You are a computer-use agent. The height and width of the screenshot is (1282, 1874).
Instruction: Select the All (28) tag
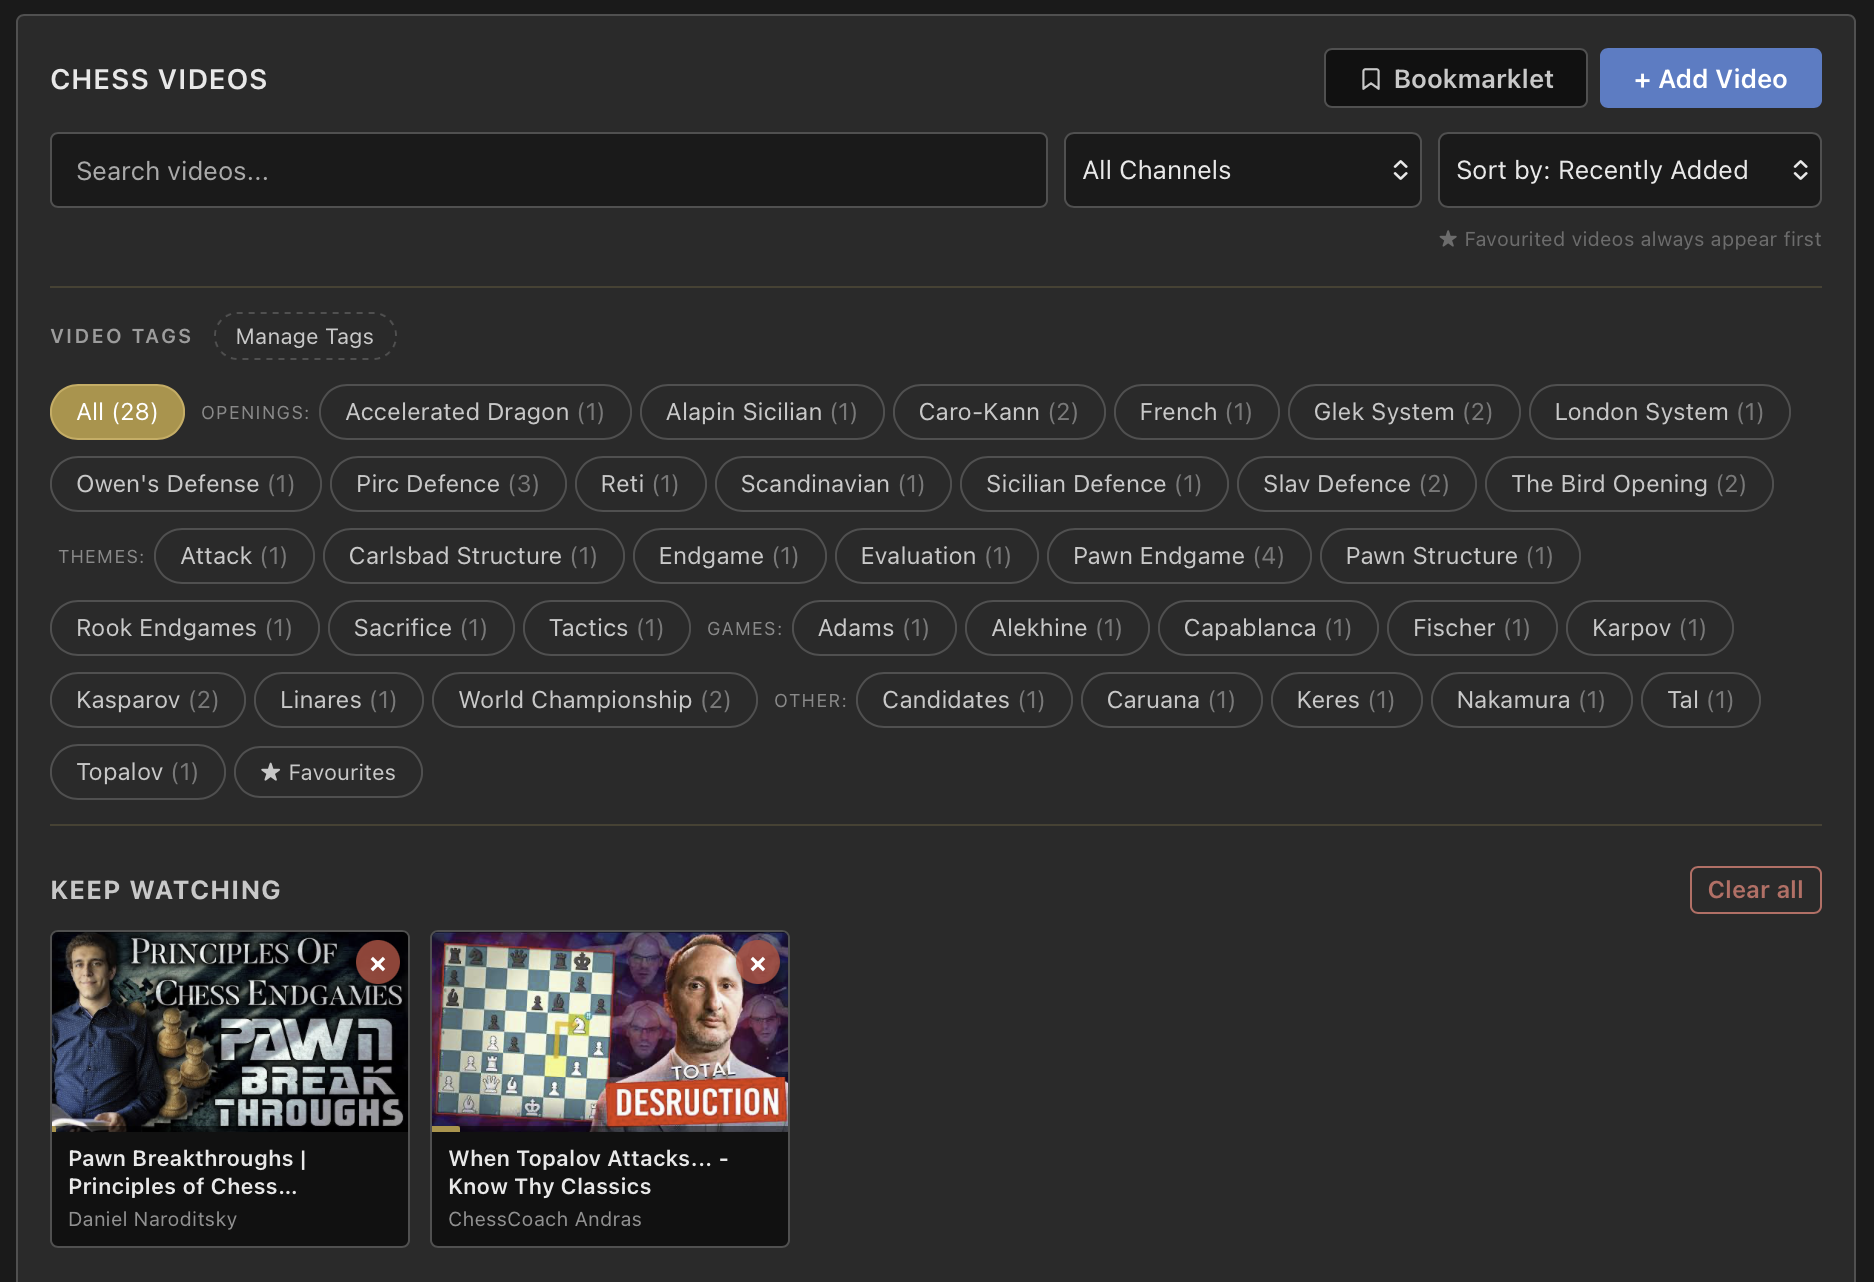click(x=117, y=411)
